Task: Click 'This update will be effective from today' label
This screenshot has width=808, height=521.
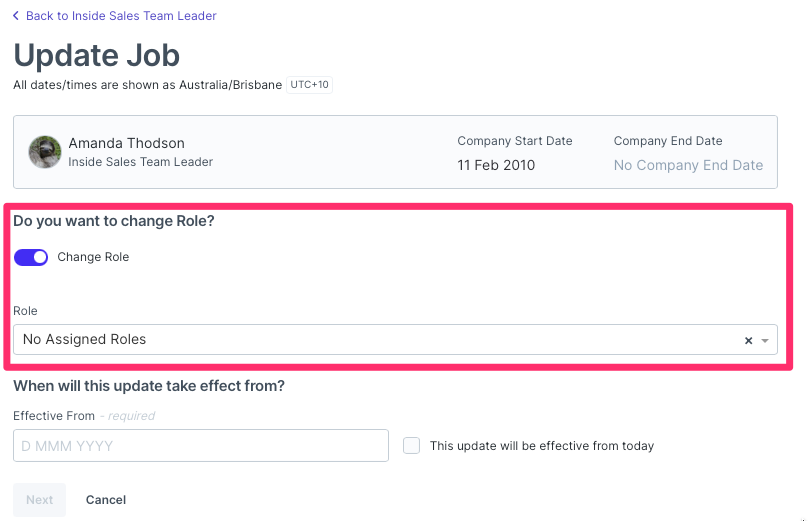Action: [542, 446]
